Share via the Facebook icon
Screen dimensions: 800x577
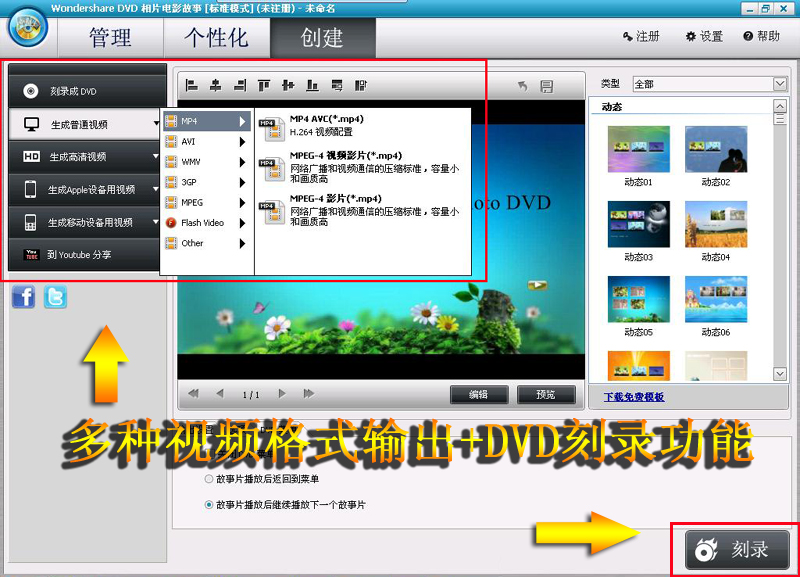tap(23, 297)
